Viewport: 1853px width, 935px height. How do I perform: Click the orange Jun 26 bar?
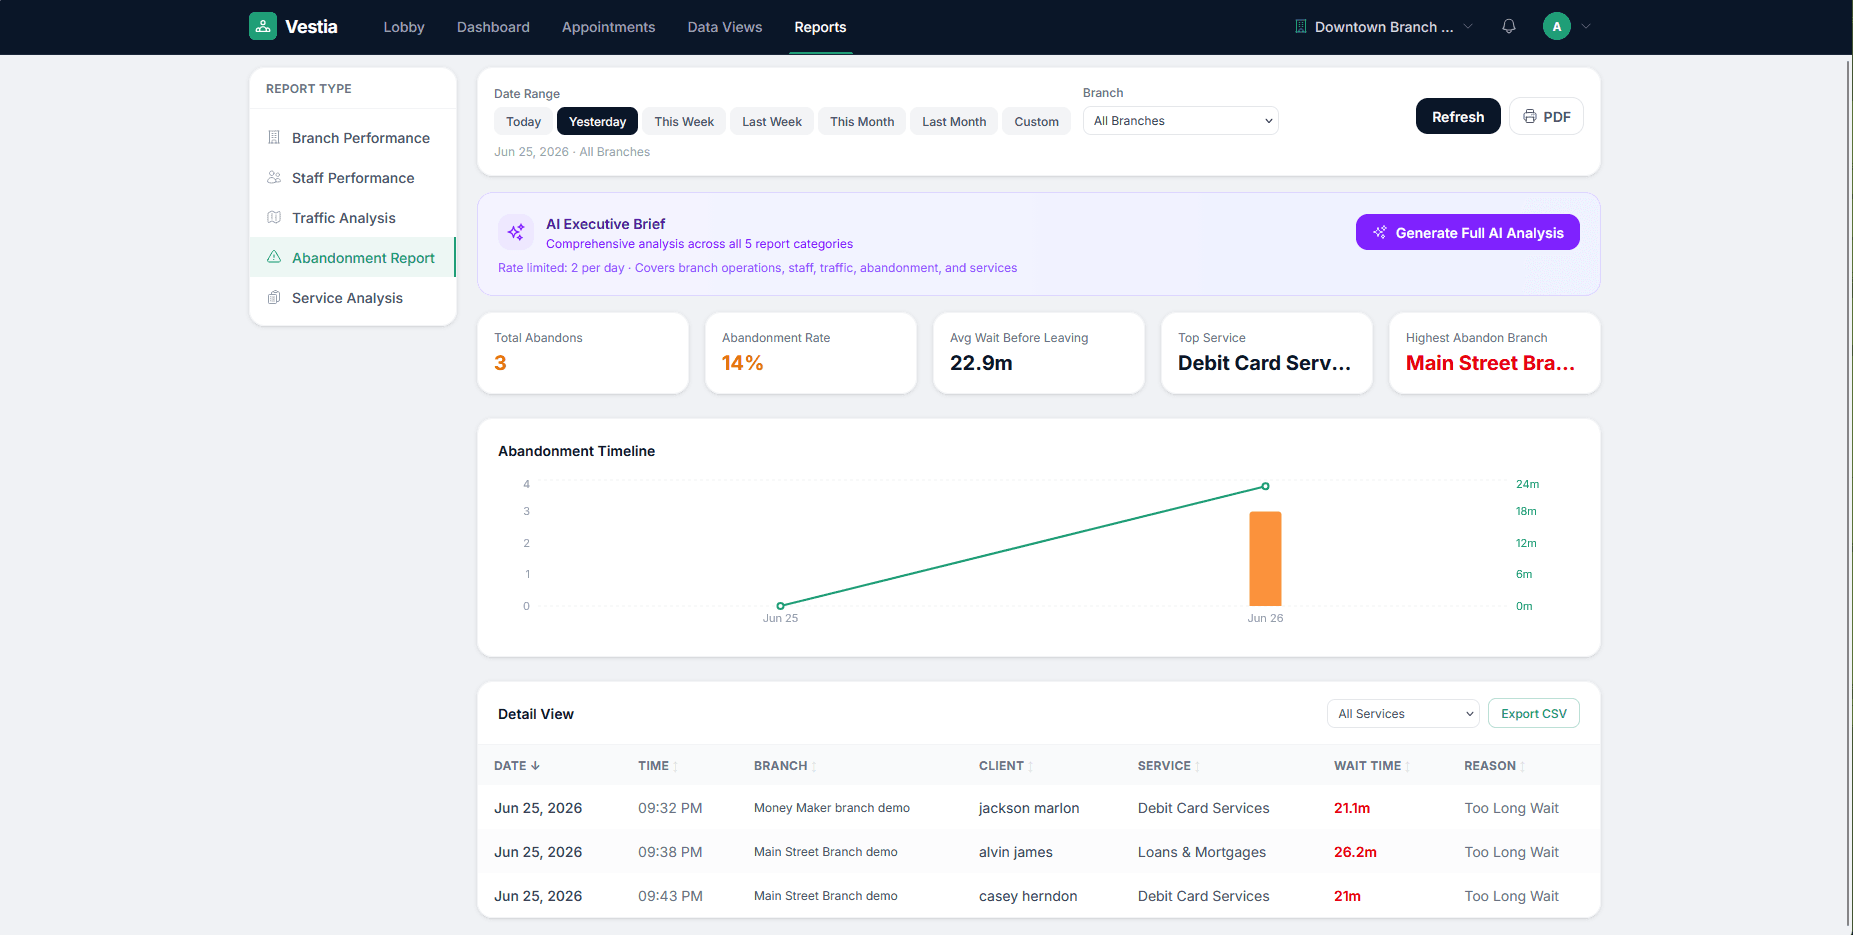(1265, 558)
